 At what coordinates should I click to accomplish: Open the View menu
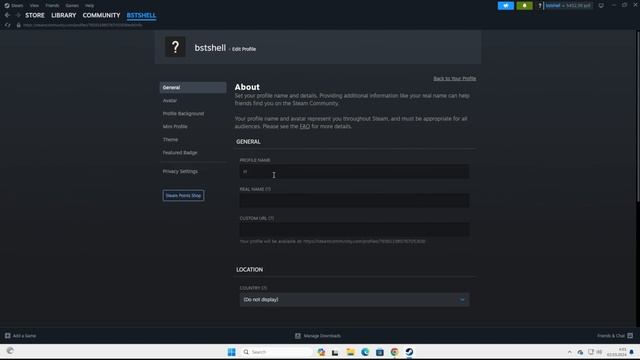34,5
